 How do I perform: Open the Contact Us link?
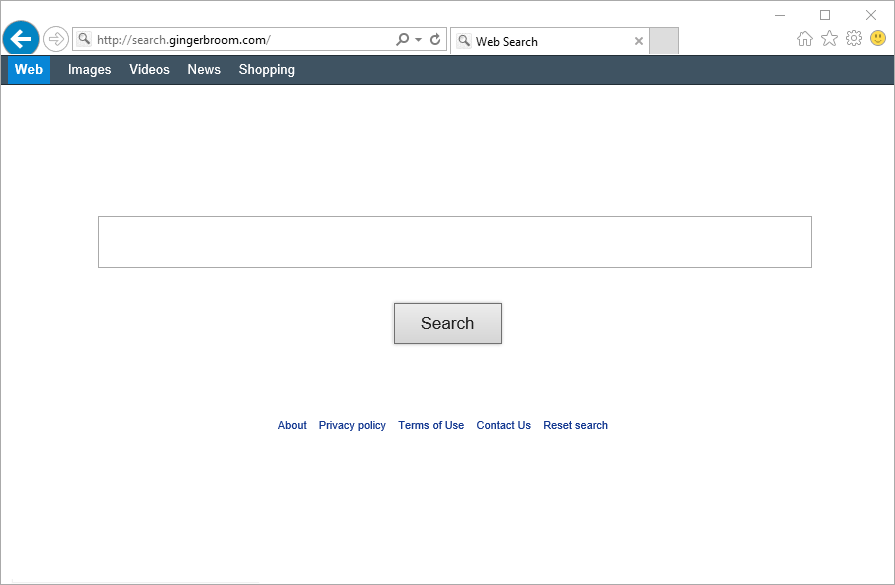click(503, 425)
